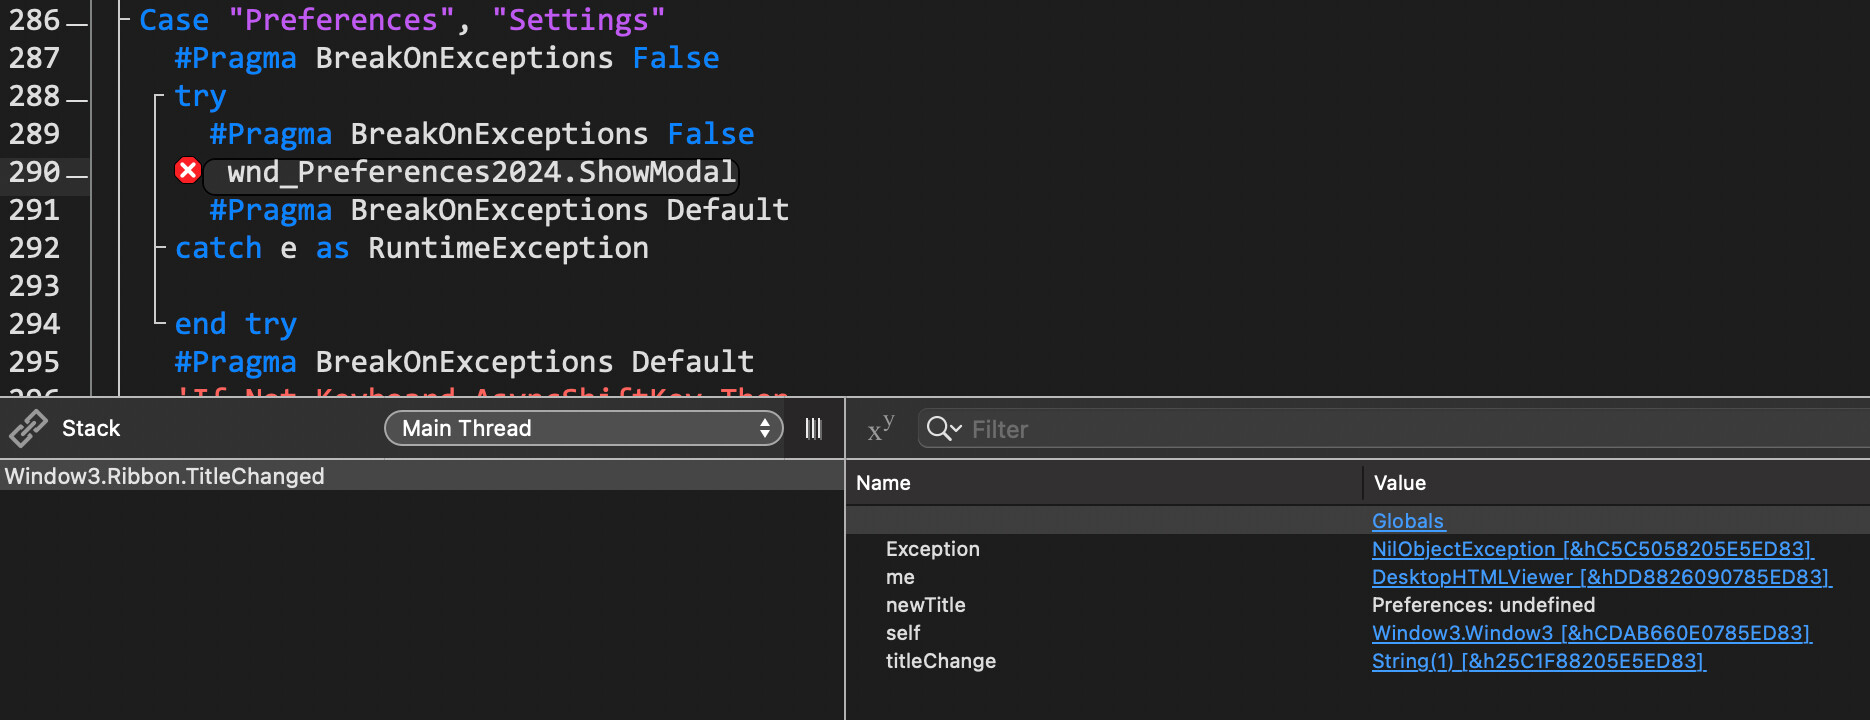Click the wnd_Preferences2024.ShowModal code line
1870x720 pixels.
(481, 173)
